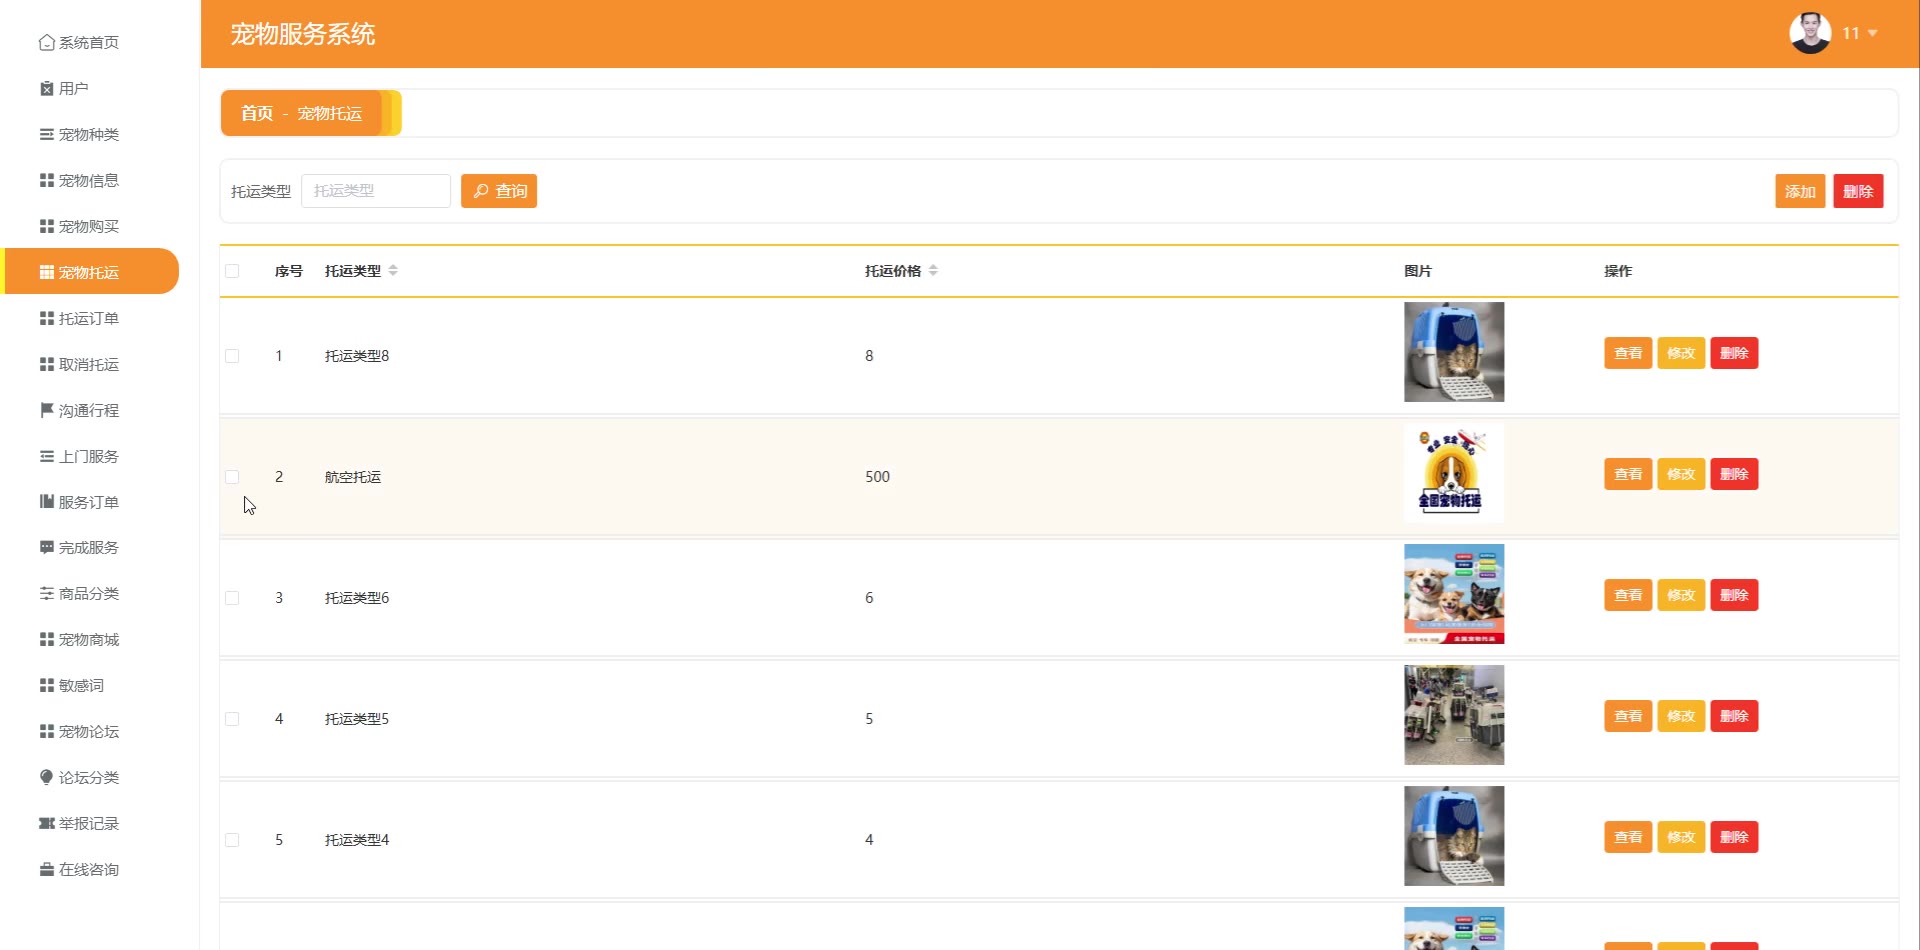1920x950 pixels.
Task: Click the sliders icon beside 商品分类
Action: click(46, 593)
